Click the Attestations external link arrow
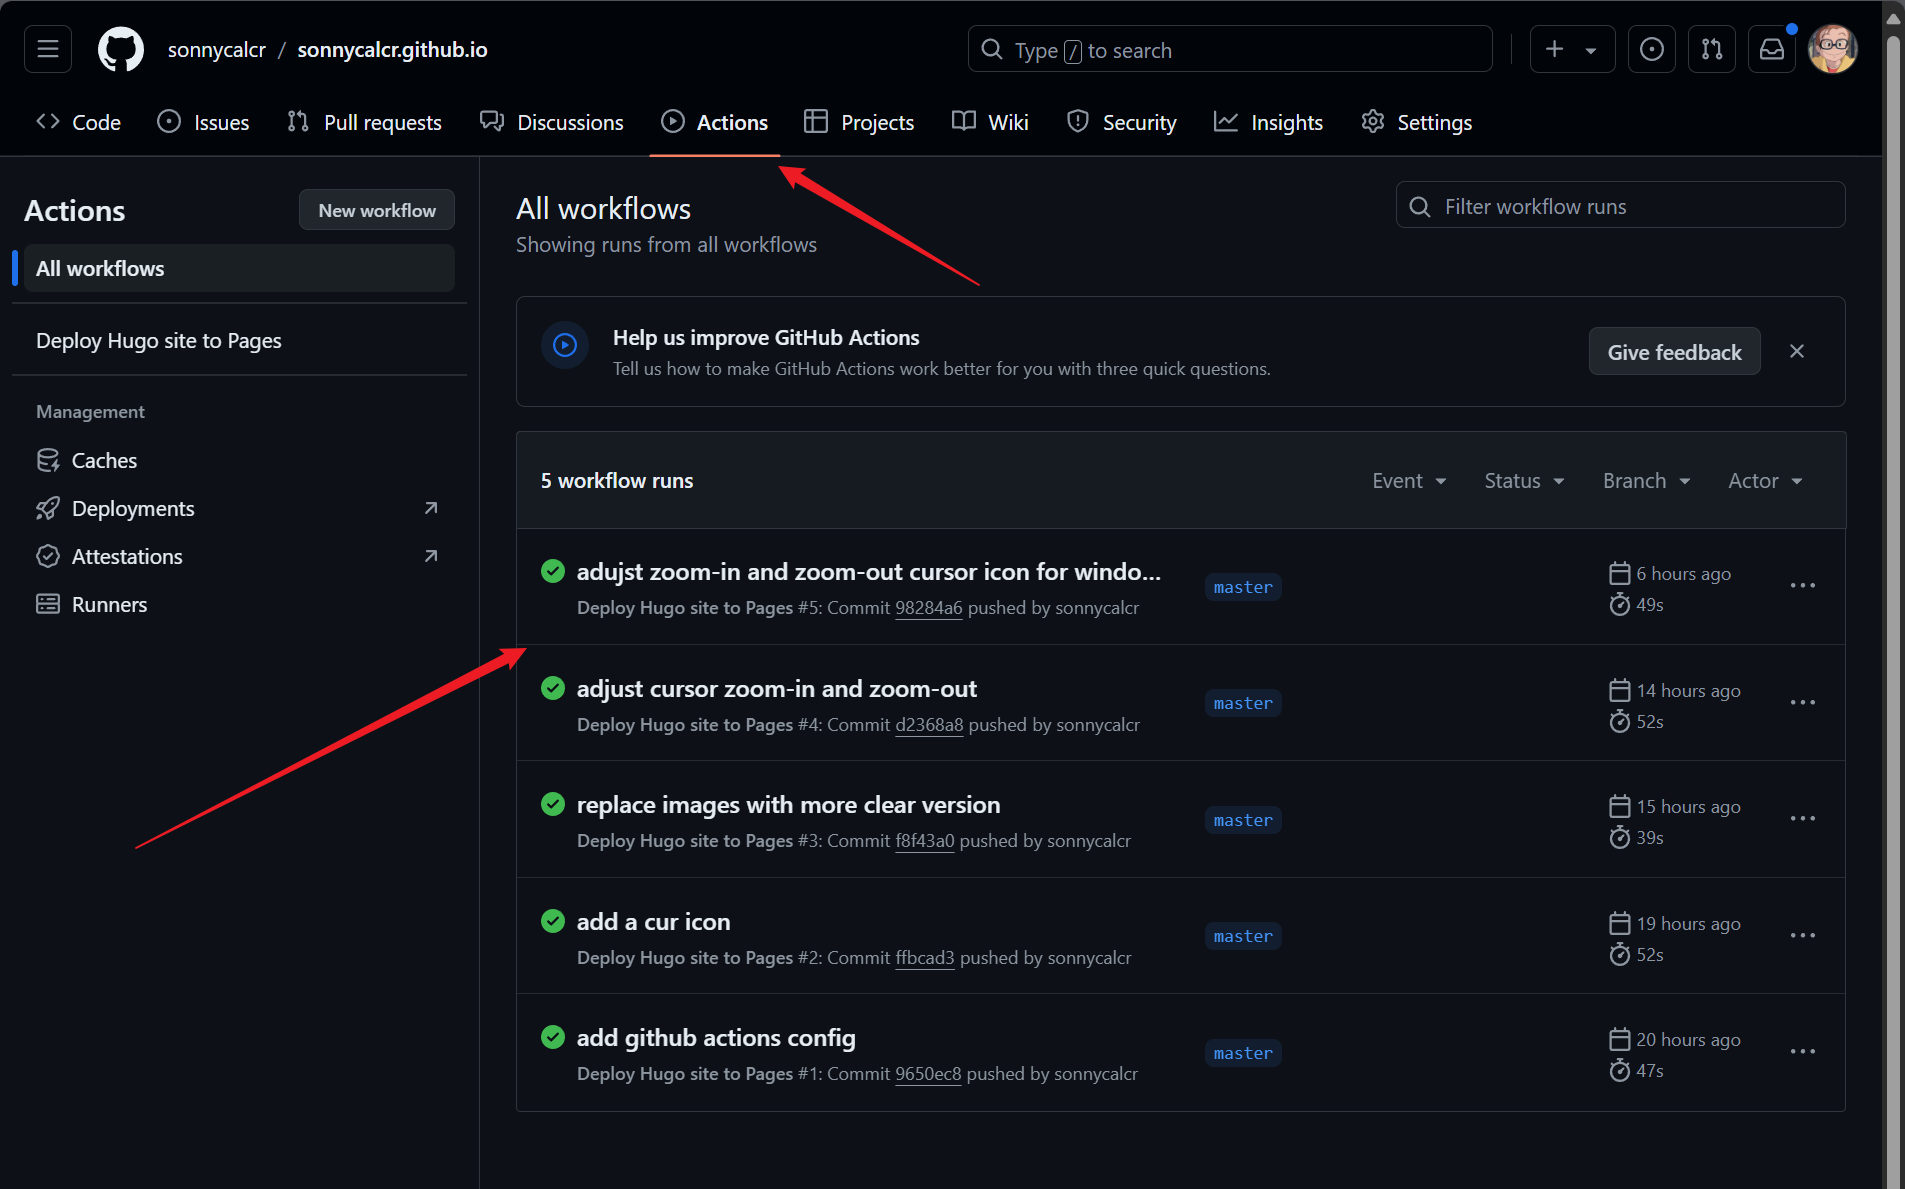Image resolution: width=1905 pixels, height=1189 pixels. (431, 556)
